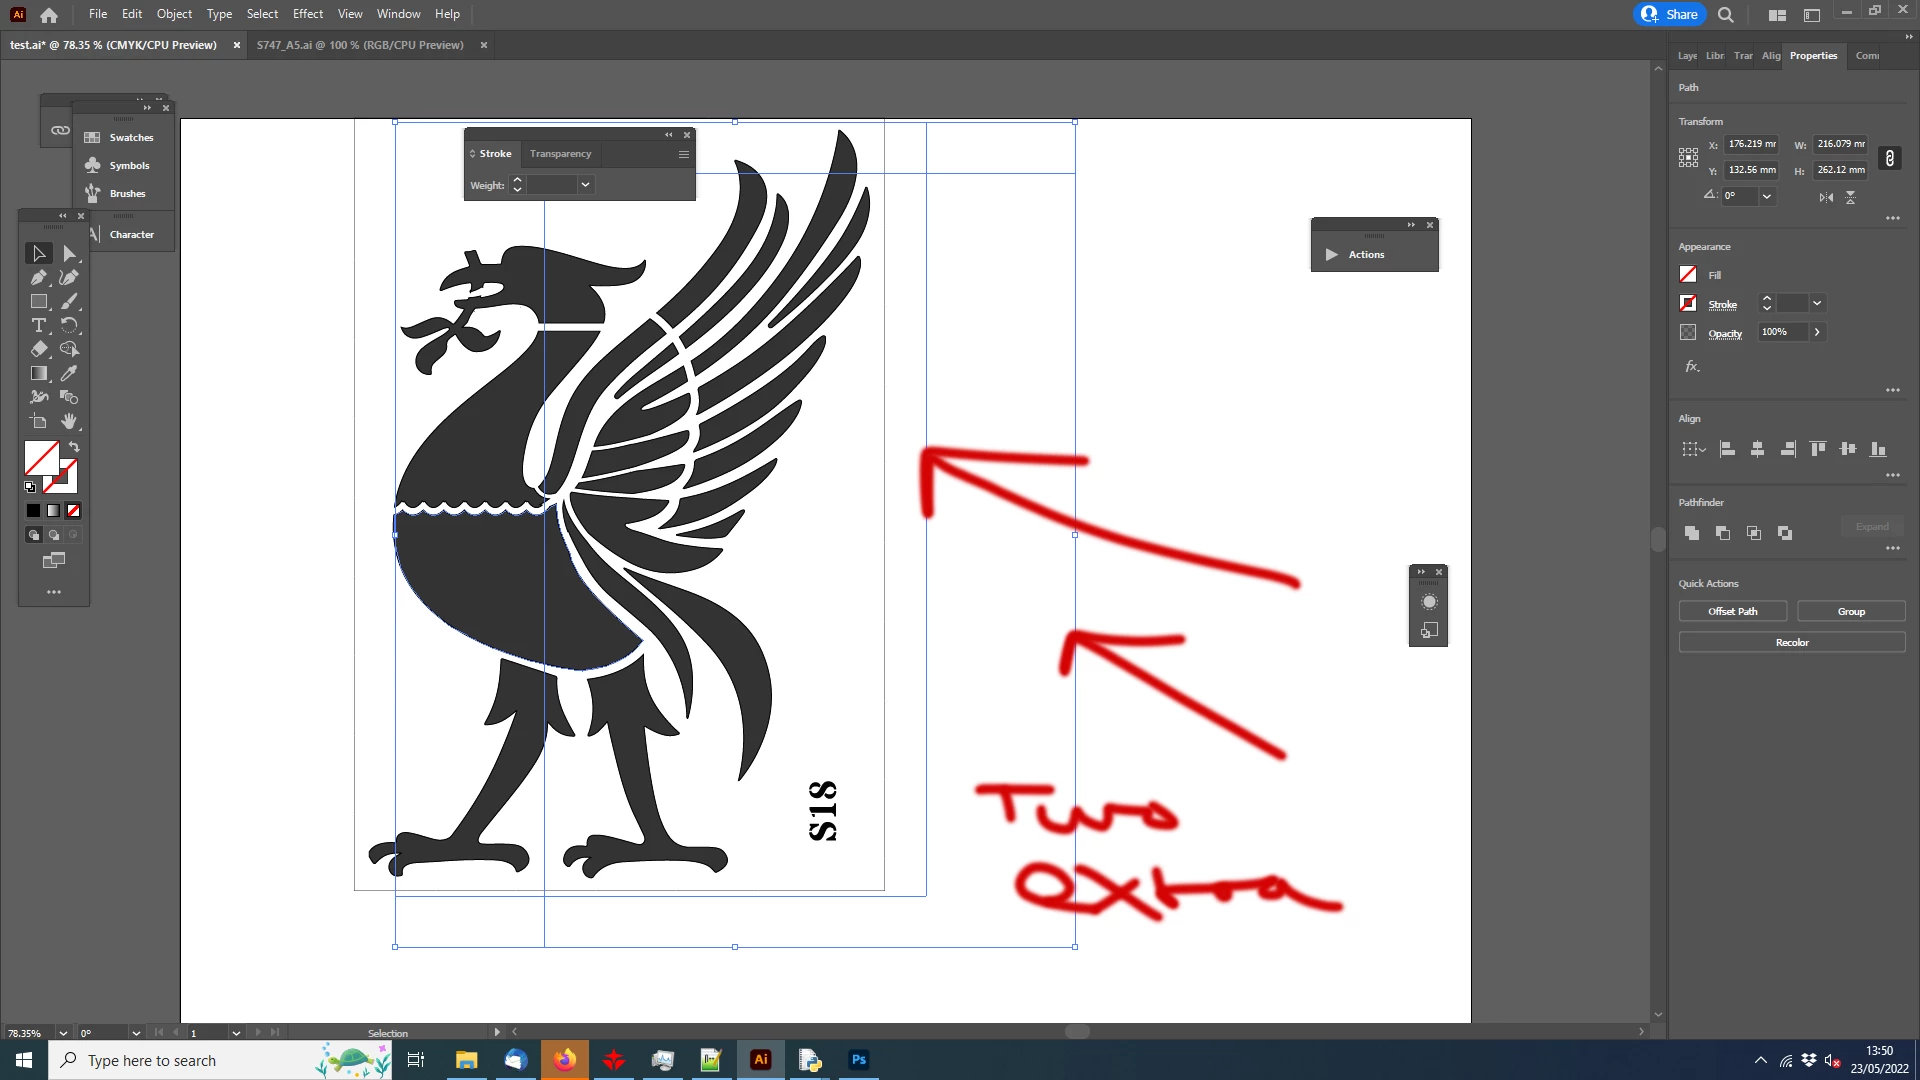Image resolution: width=1920 pixels, height=1080 pixels.
Task: Select the Hand tool
Action: (69, 422)
